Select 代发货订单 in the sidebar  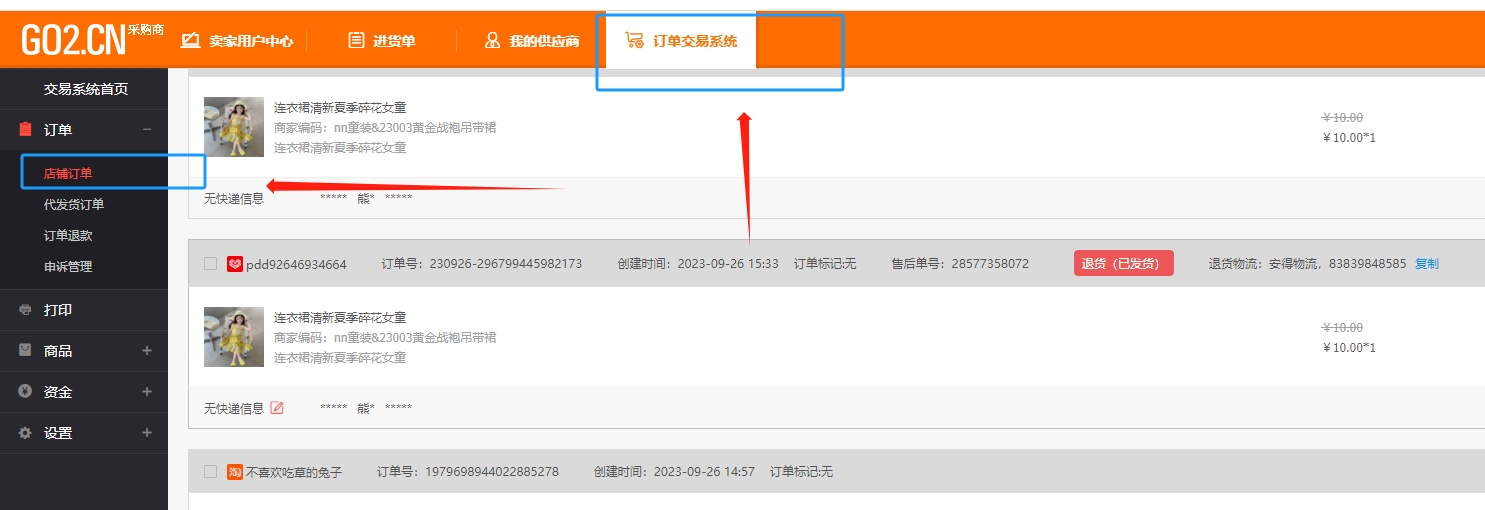pos(74,204)
